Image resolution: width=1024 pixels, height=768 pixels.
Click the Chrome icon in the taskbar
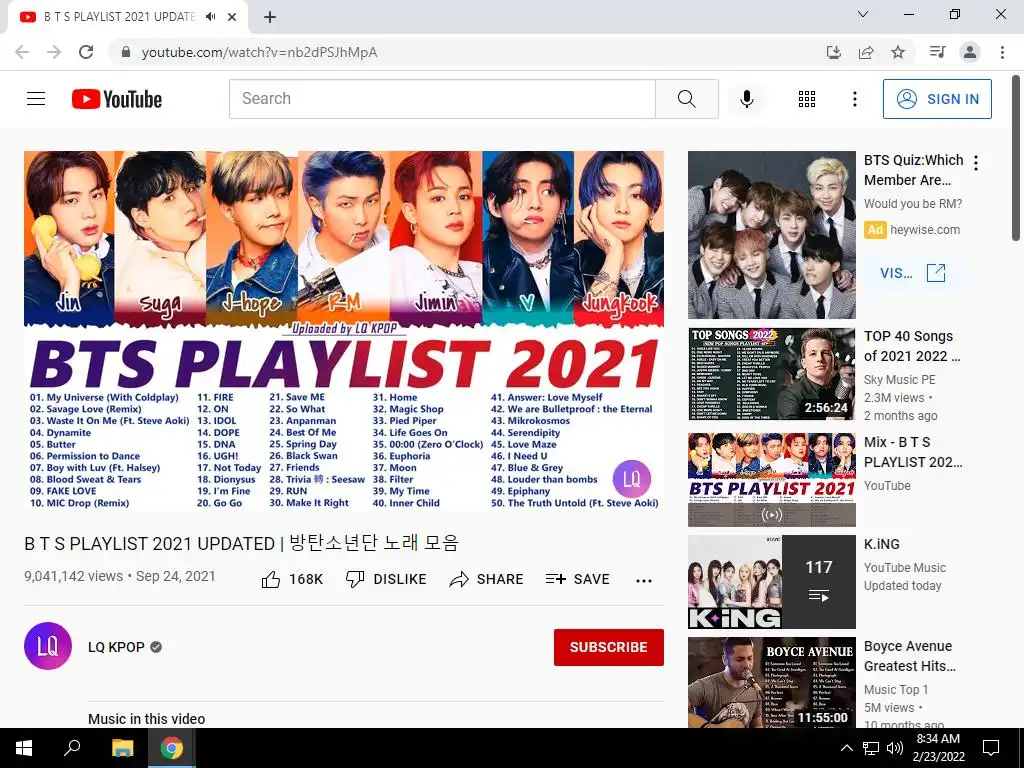point(172,748)
